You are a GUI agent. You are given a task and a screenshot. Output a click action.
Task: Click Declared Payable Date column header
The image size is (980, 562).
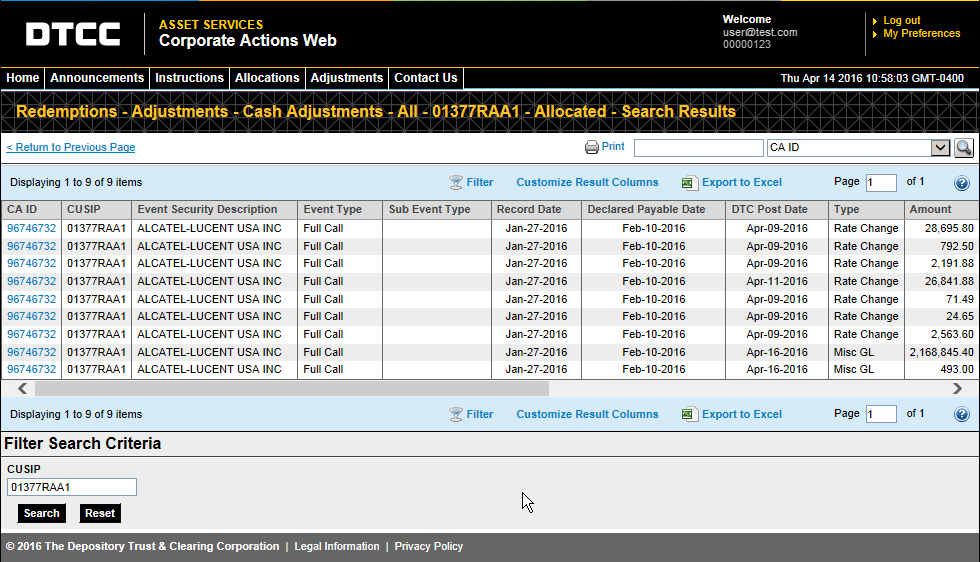pyautogui.click(x=653, y=209)
